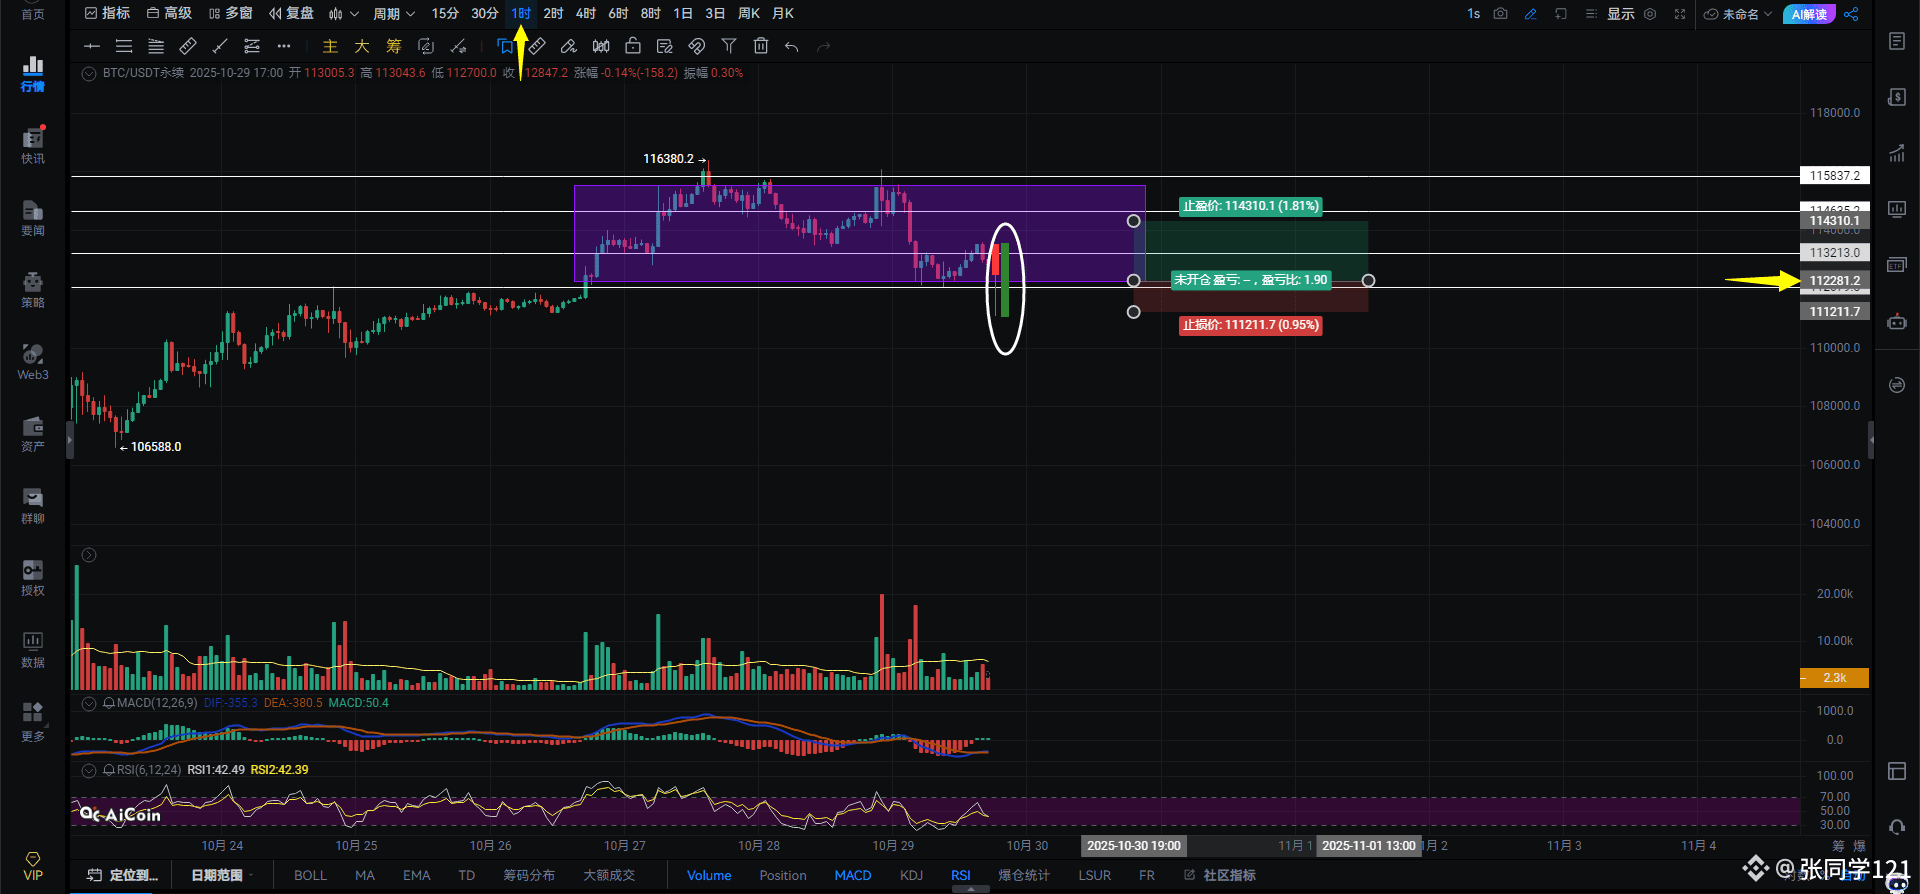Click the blue pencil drawing icon
Screen dimensions: 1920x894
pyautogui.click(x=1530, y=14)
